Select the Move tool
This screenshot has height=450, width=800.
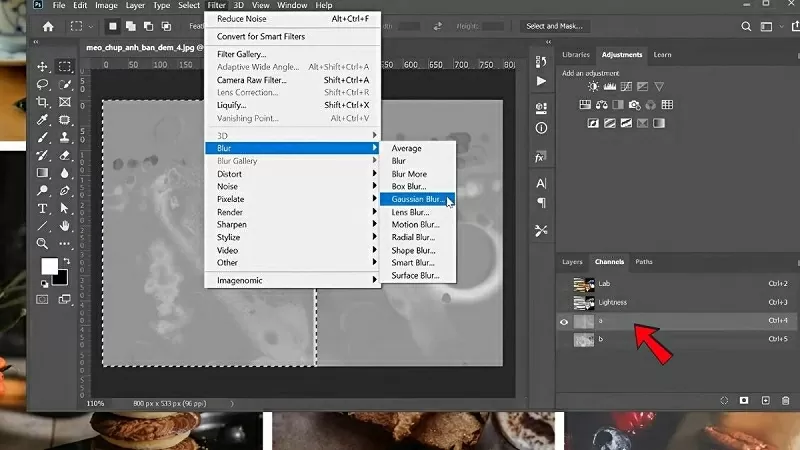[43, 66]
